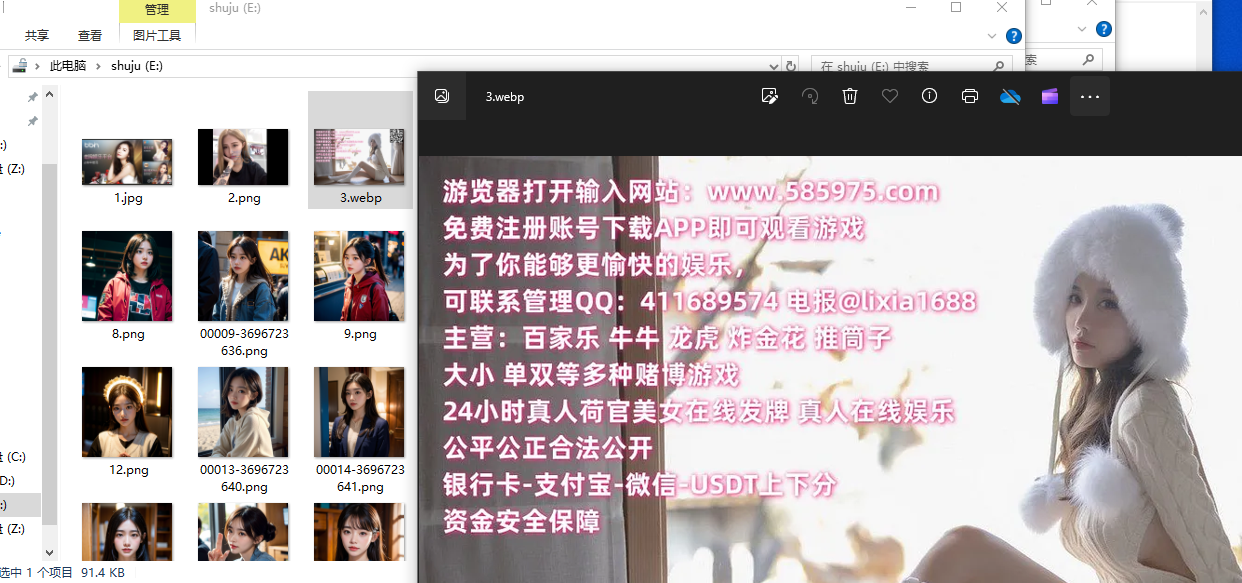Image resolution: width=1242 pixels, height=583 pixels.
Task: Delete the photo using the trash icon
Action: (850, 96)
